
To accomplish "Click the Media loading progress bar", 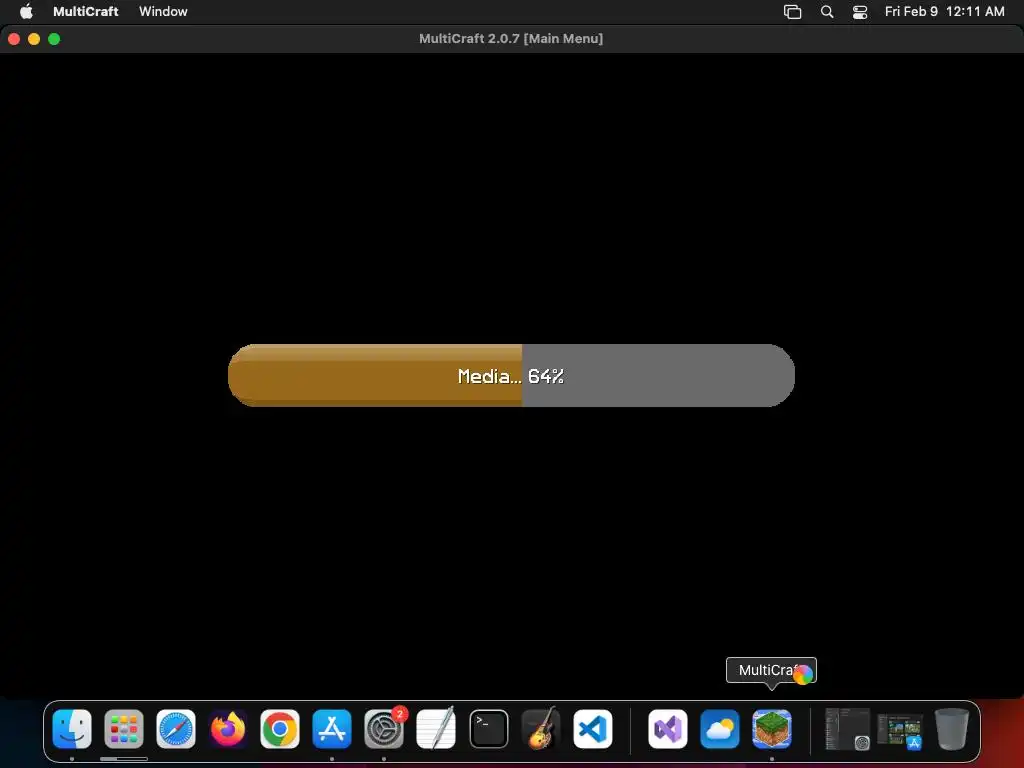I will pyautogui.click(x=511, y=376).
